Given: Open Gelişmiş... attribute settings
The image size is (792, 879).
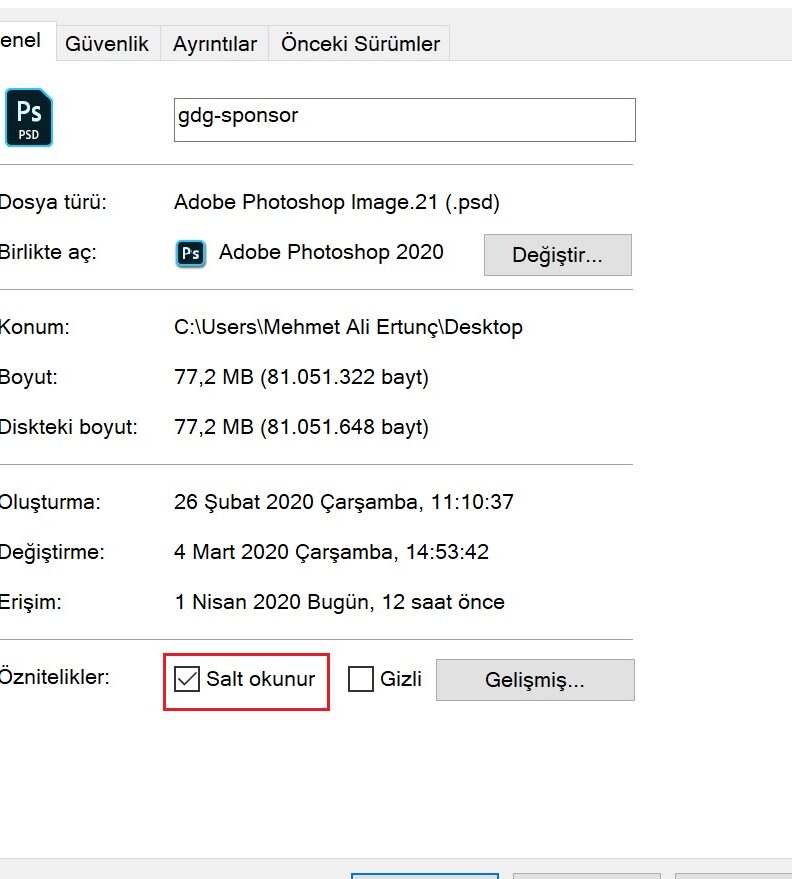Looking at the screenshot, I should (535, 680).
